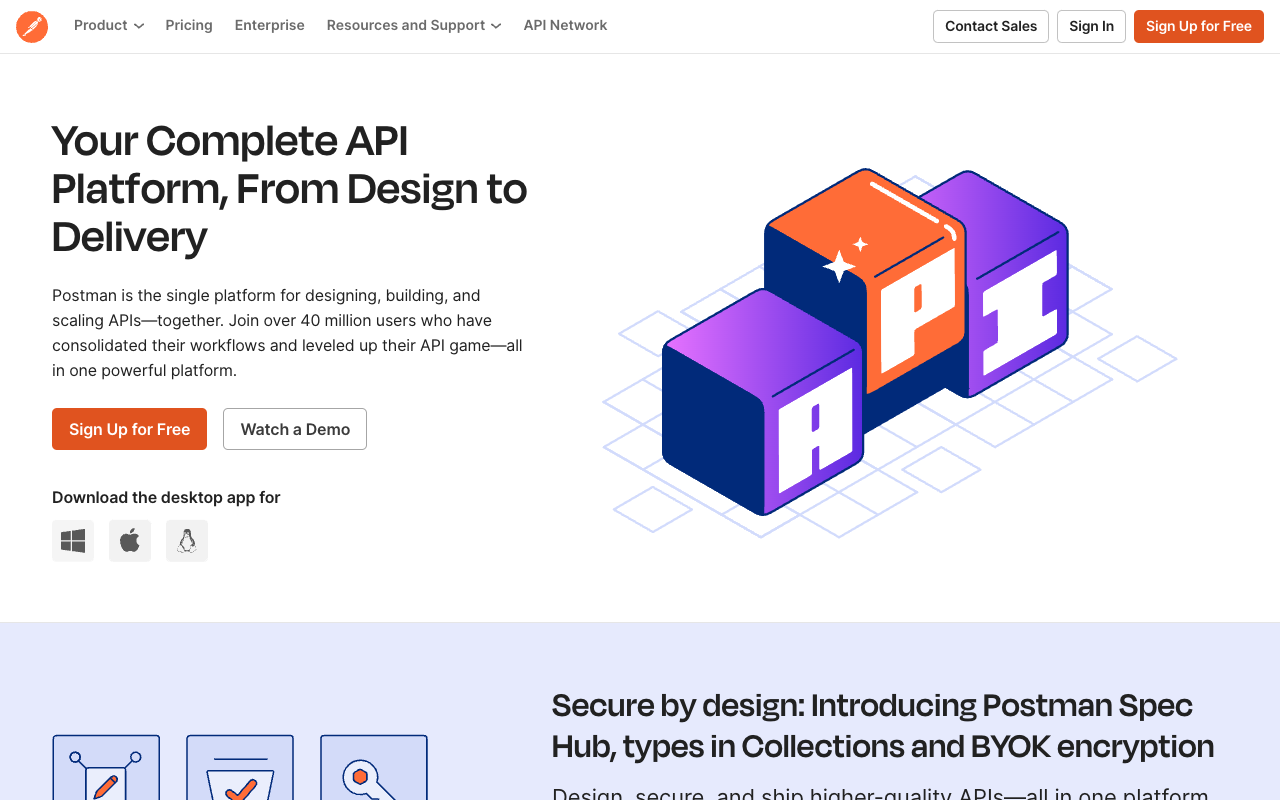Click the Sign In button
Screen dimensions: 1280x800
click(1091, 26)
